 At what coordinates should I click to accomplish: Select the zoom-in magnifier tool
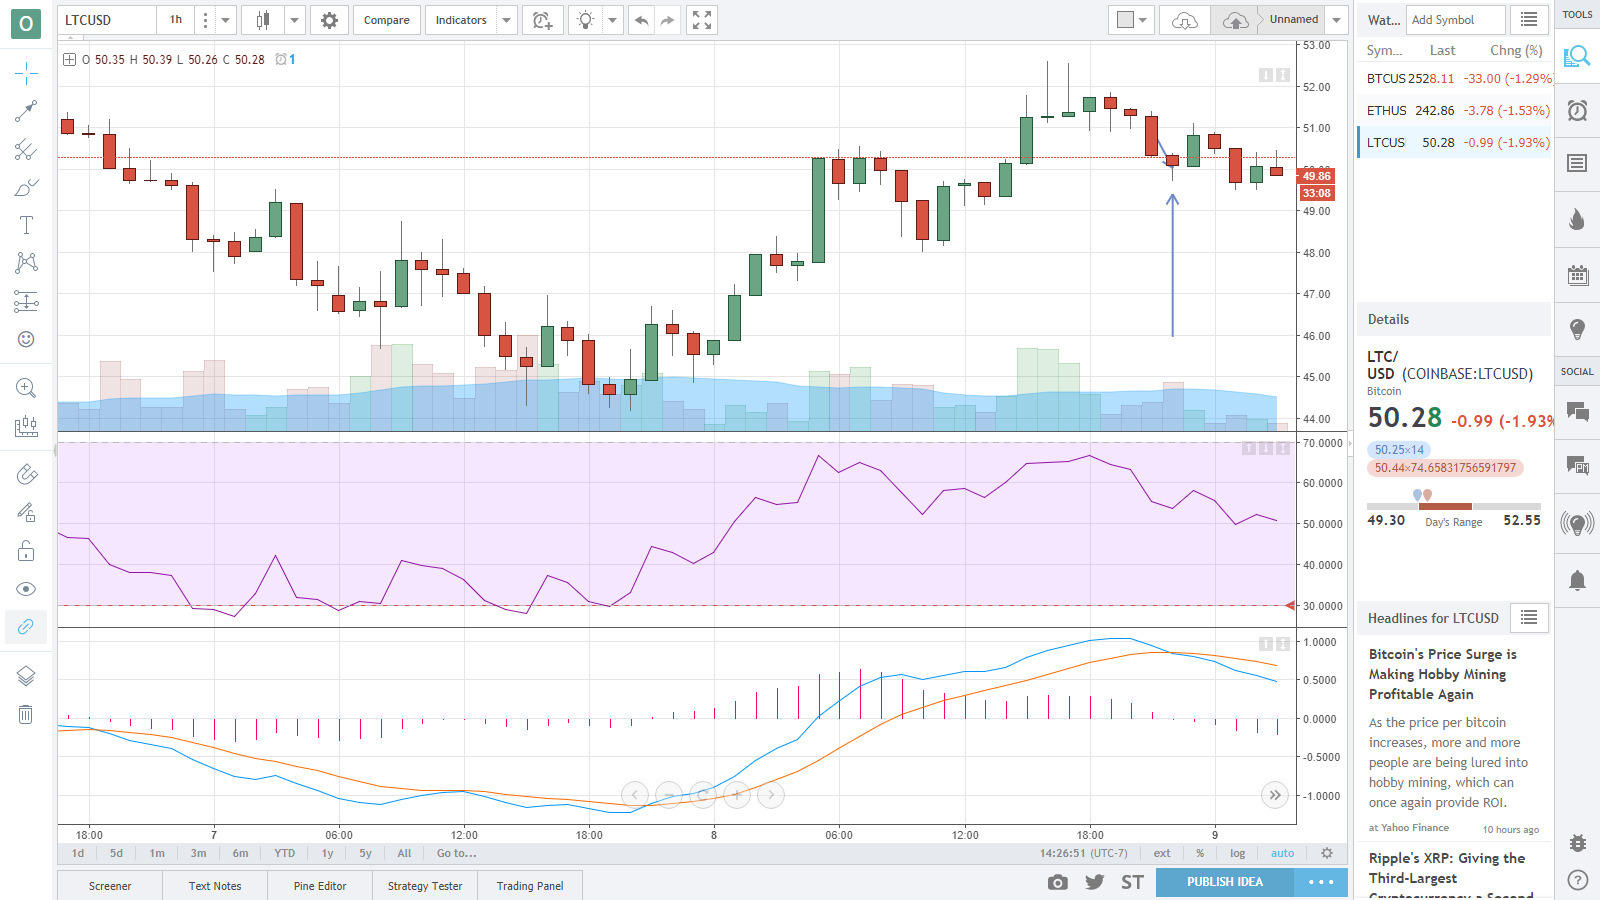coord(26,388)
